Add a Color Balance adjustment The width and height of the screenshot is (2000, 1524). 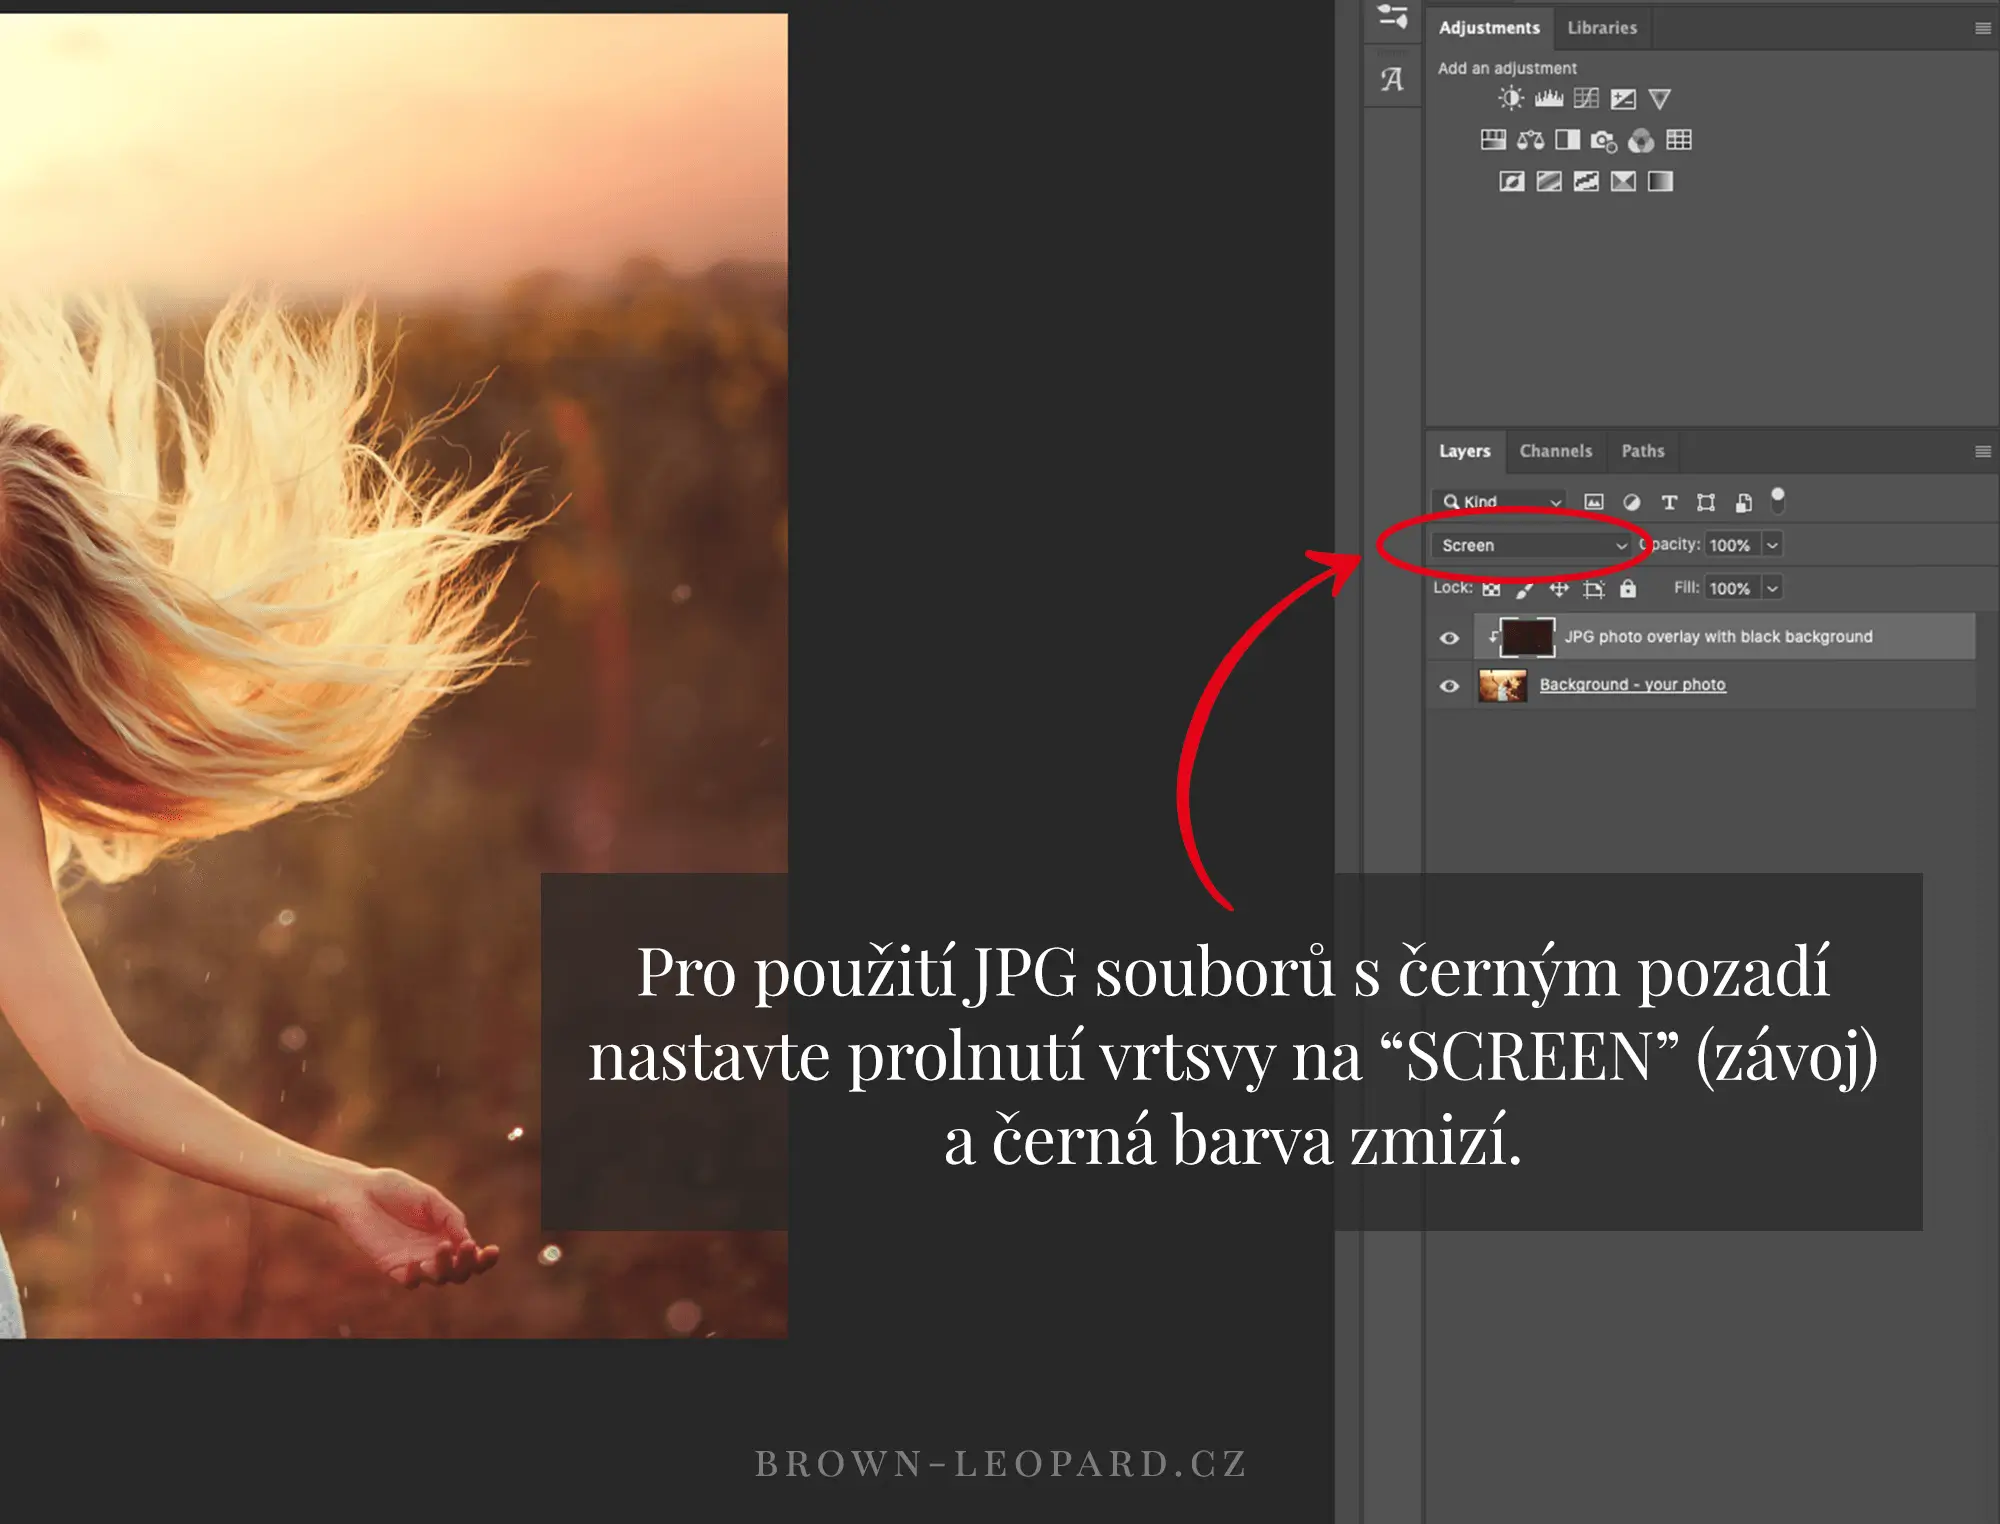tap(1530, 140)
